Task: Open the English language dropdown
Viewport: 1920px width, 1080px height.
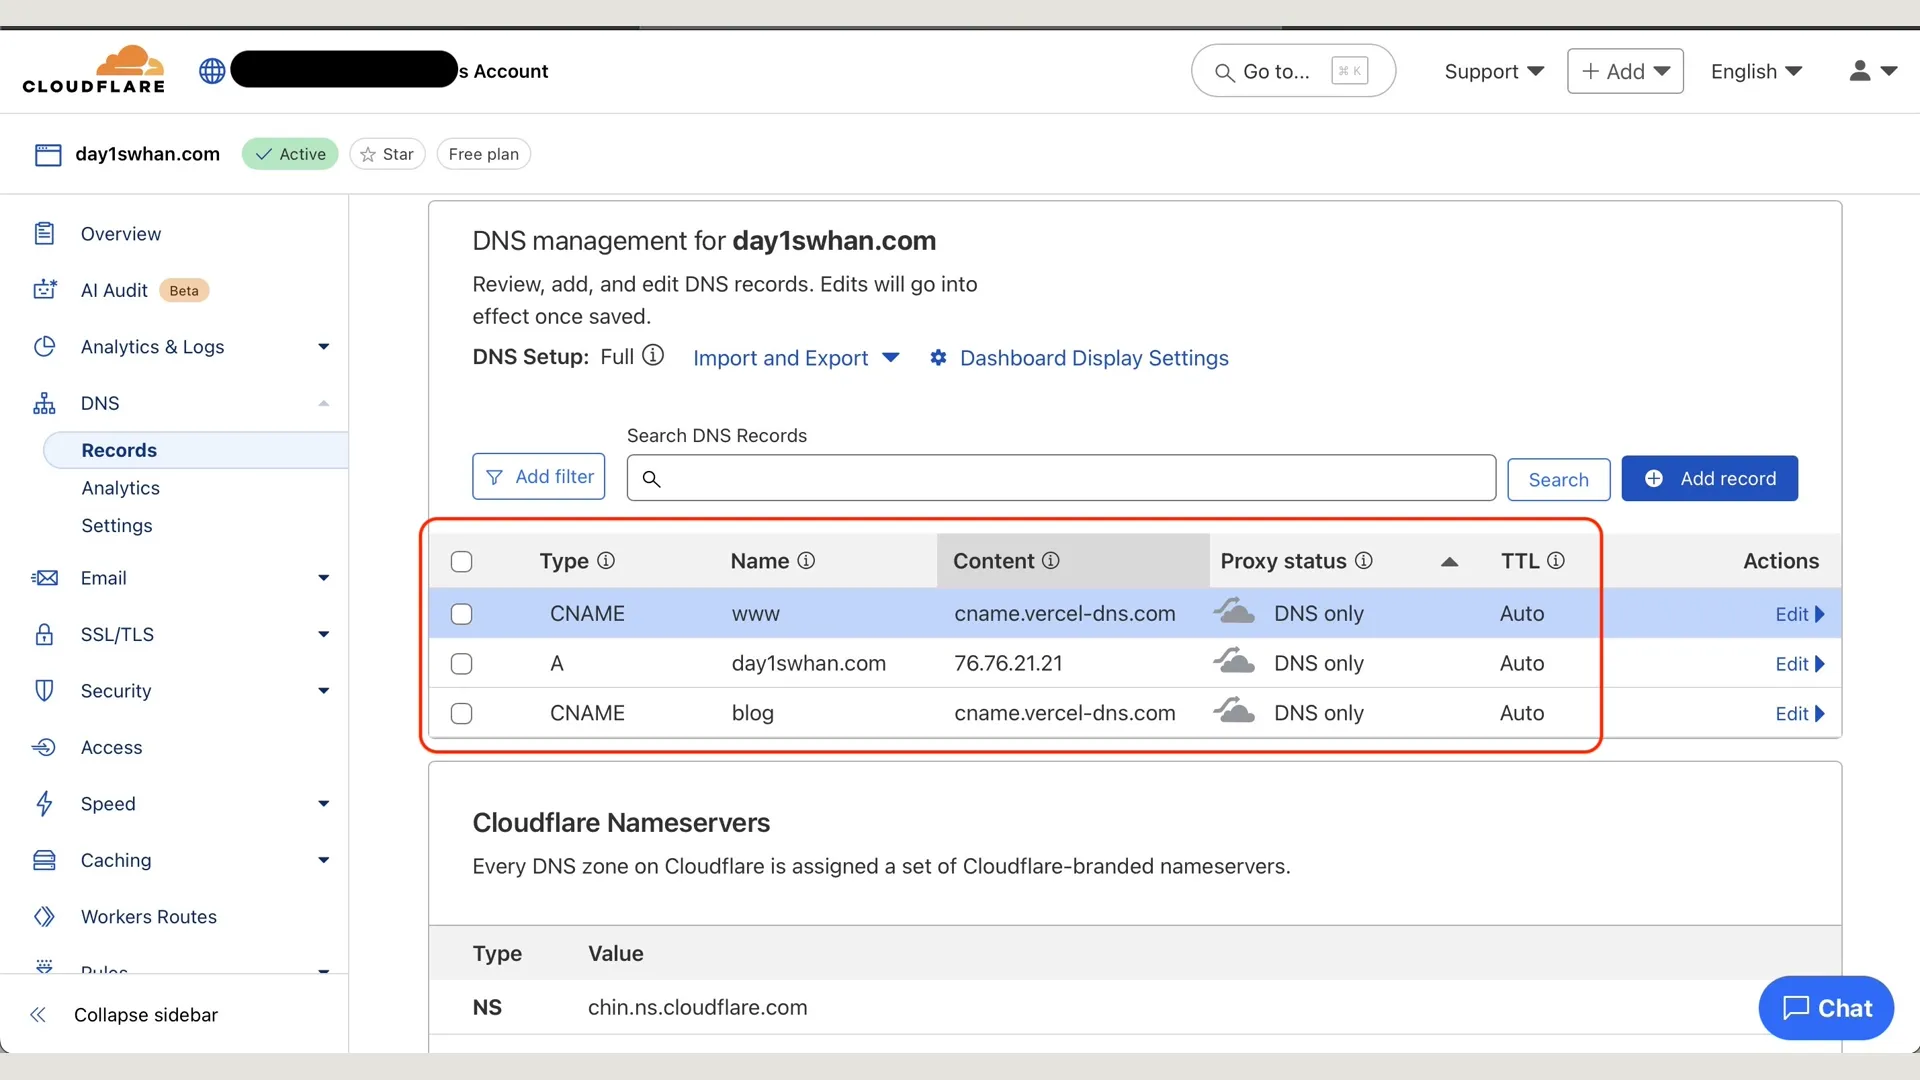Action: pyautogui.click(x=1756, y=71)
